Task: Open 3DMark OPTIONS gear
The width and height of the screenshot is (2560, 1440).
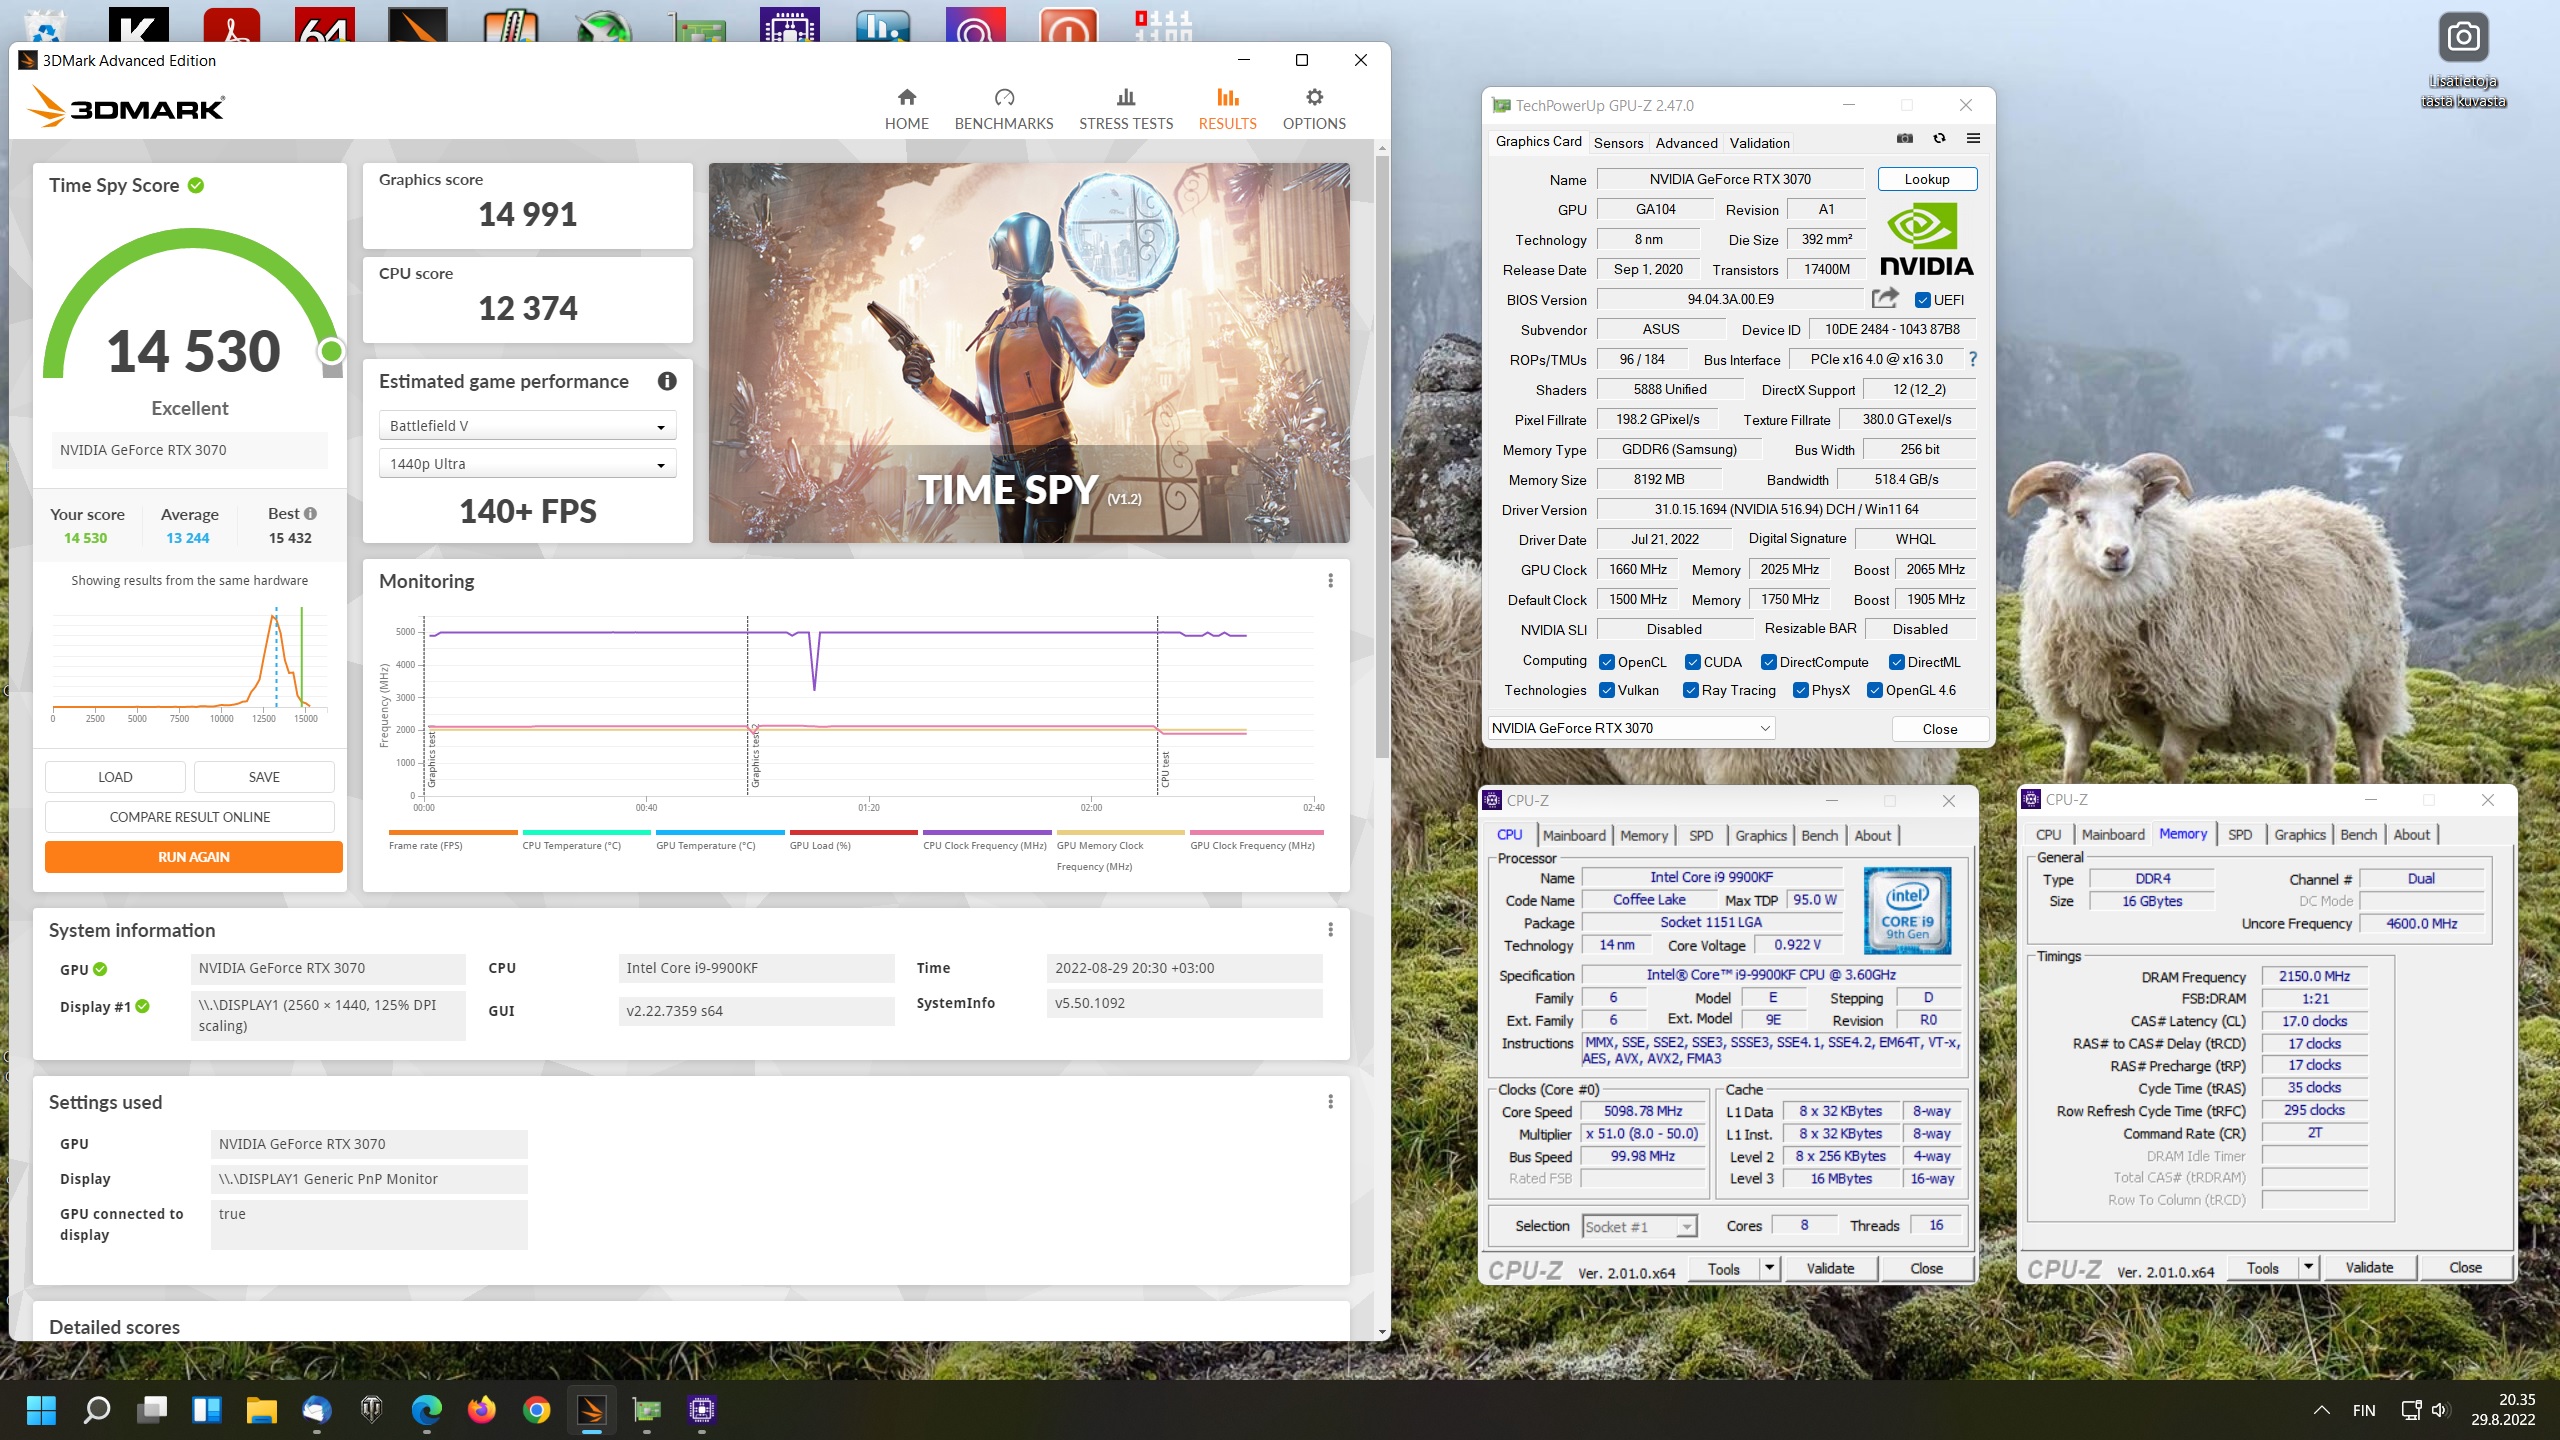Action: (x=1313, y=109)
